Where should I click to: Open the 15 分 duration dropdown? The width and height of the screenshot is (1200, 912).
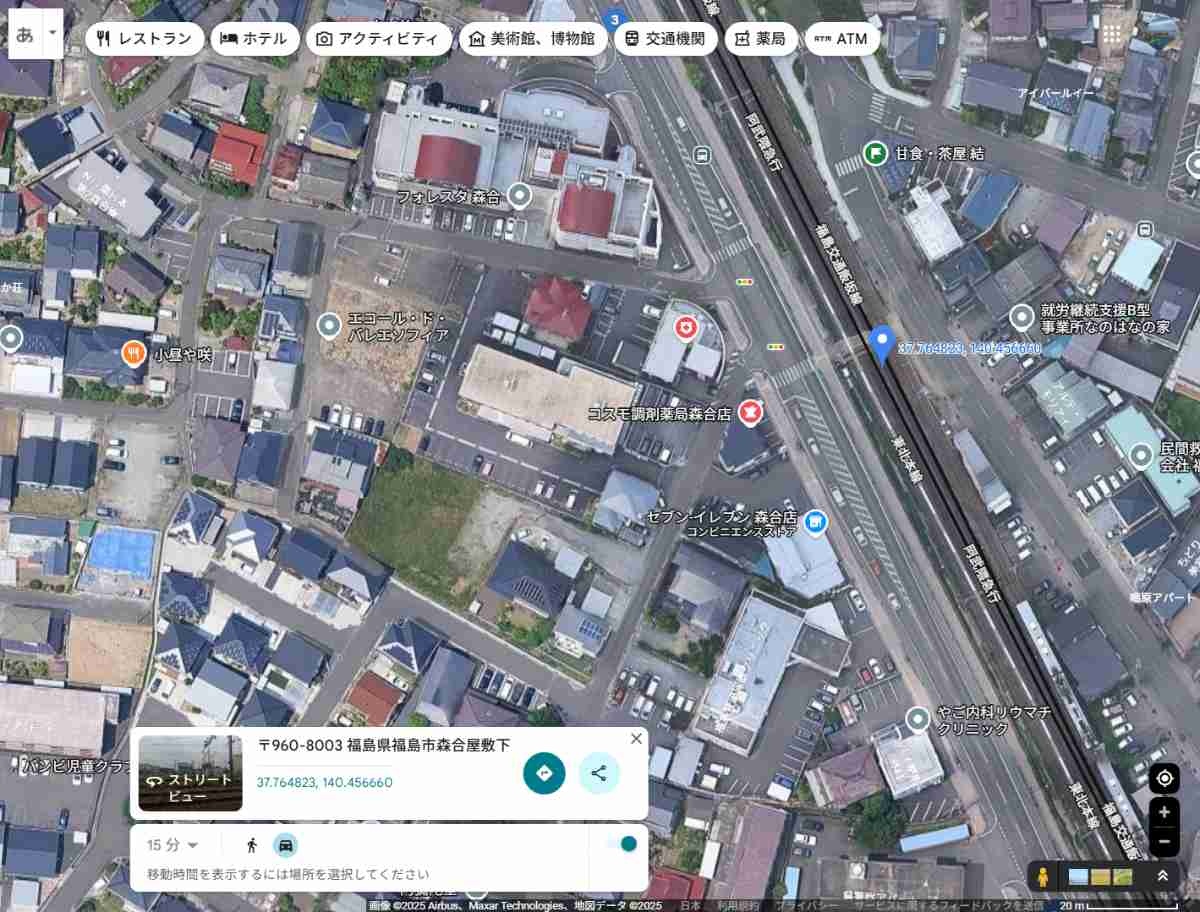[172, 845]
